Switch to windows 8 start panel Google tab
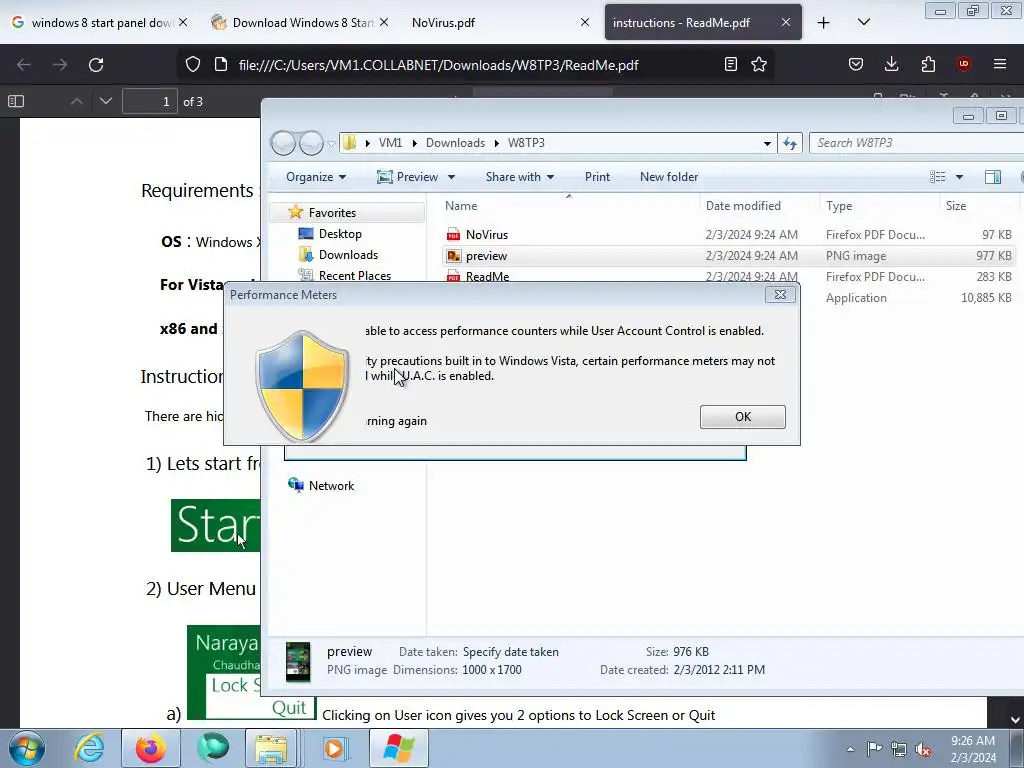Viewport: 1024px width, 768px height. 98,22
